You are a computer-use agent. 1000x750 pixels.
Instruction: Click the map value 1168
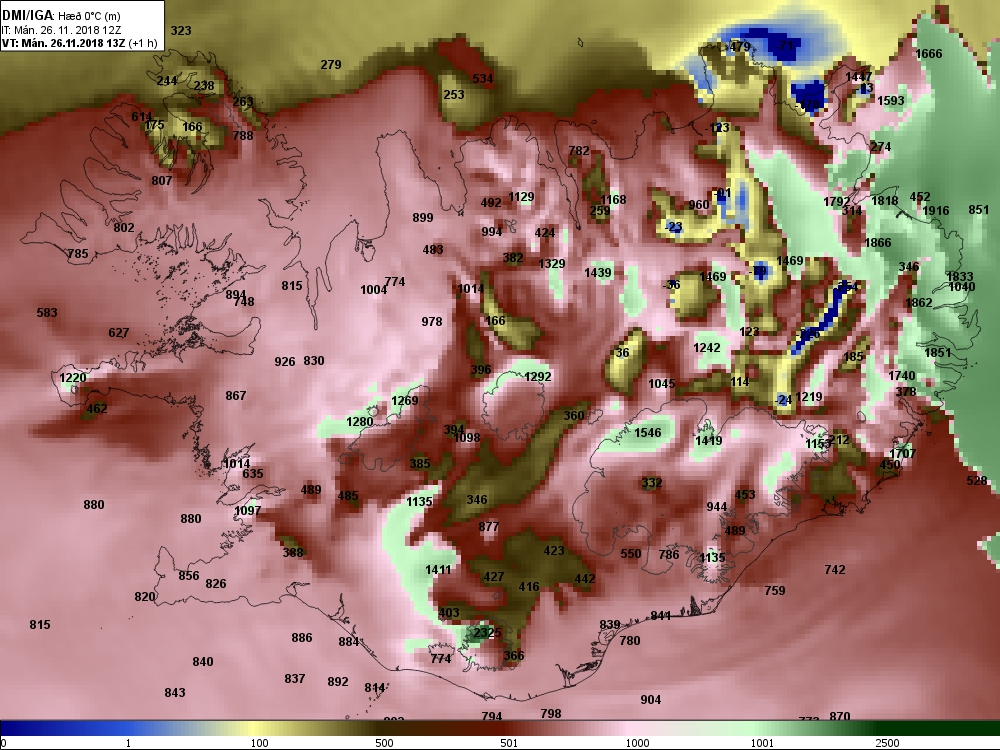pos(613,200)
